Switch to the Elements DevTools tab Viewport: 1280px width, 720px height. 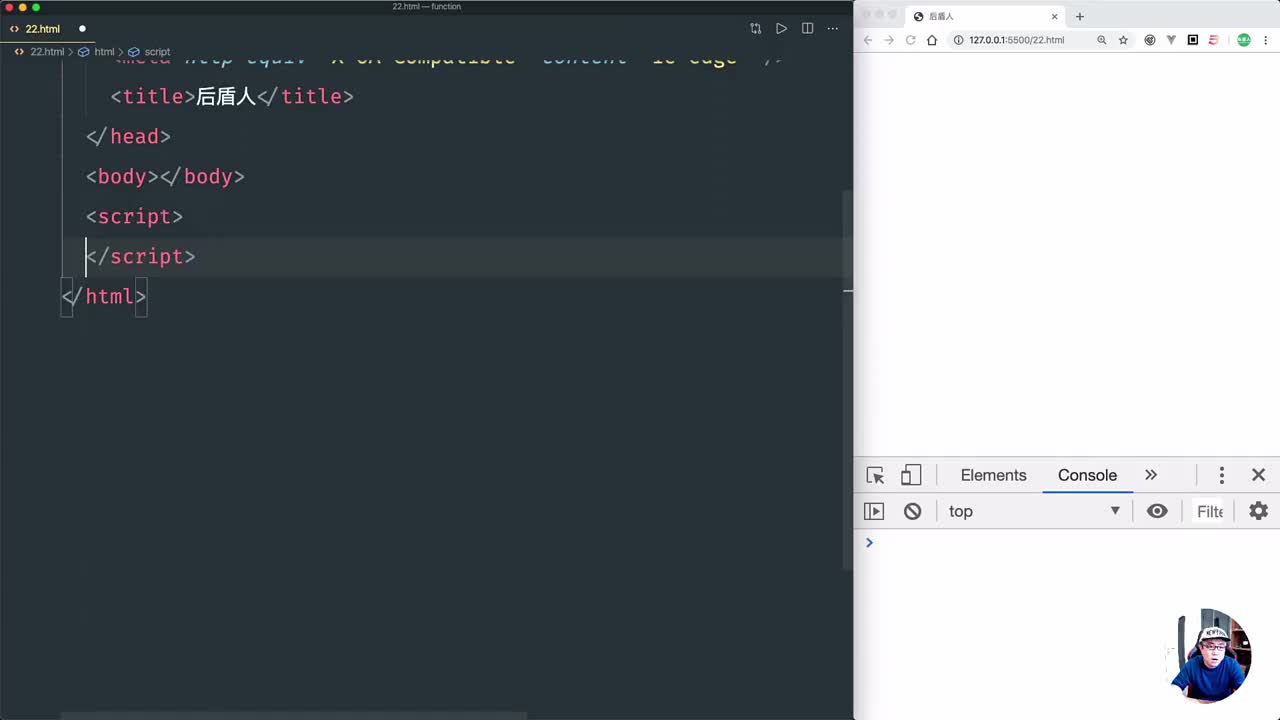[993, 475]
